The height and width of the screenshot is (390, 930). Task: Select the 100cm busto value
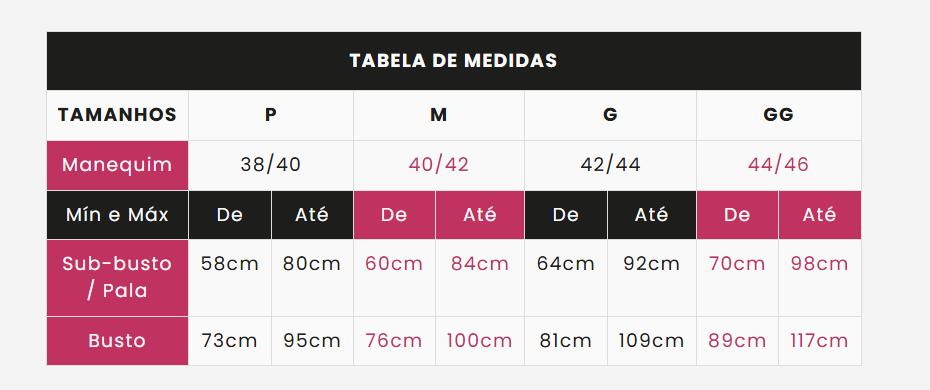click(480, 341)
